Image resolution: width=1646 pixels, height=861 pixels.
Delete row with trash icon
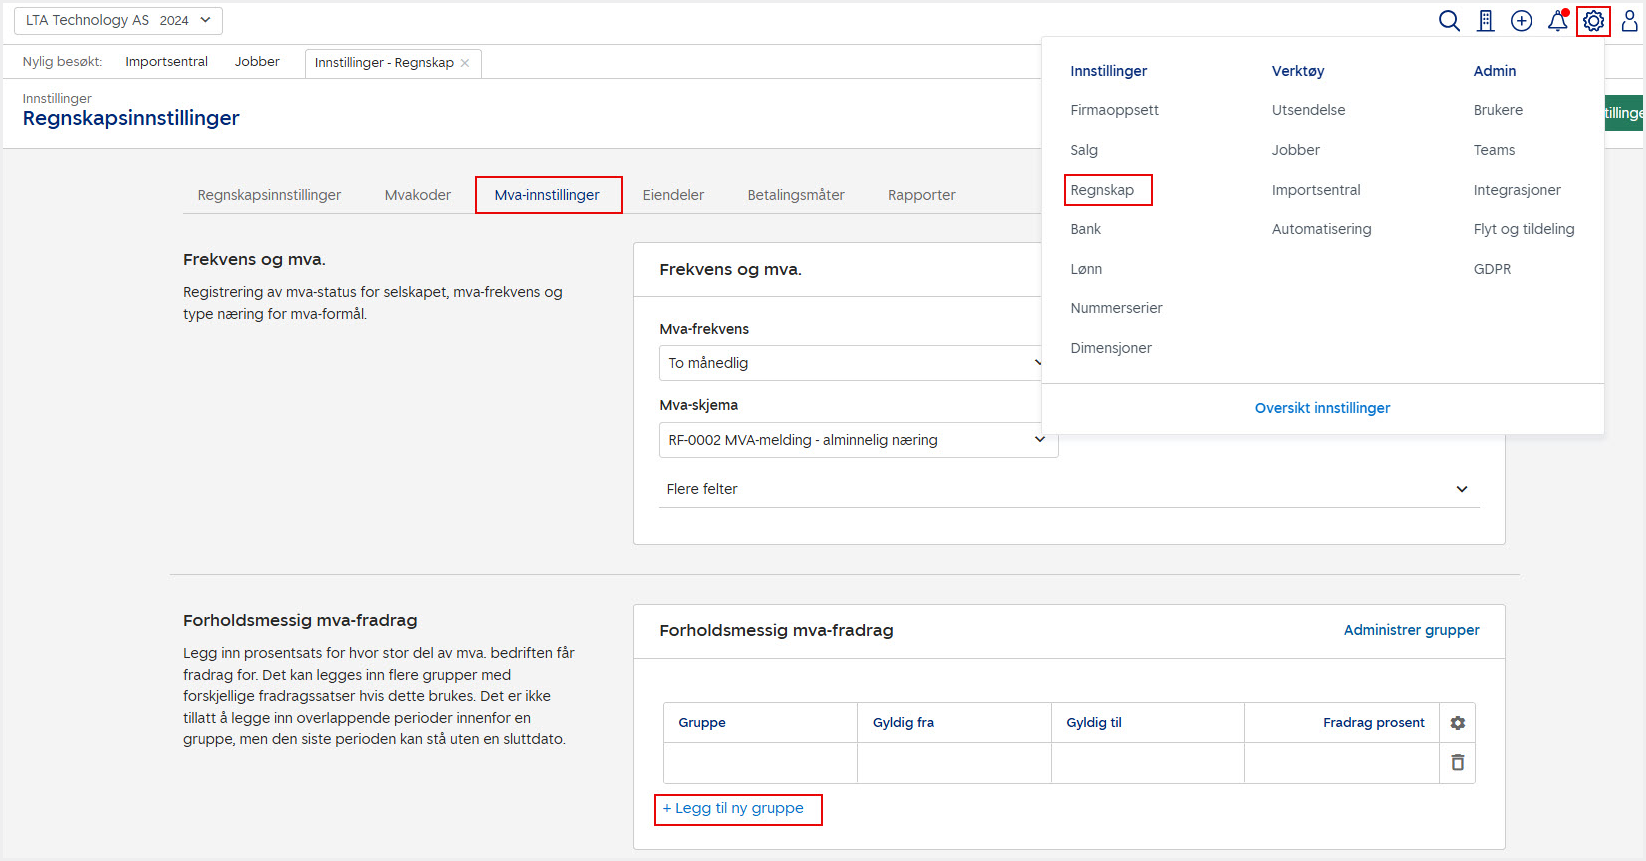point(1457,763)
